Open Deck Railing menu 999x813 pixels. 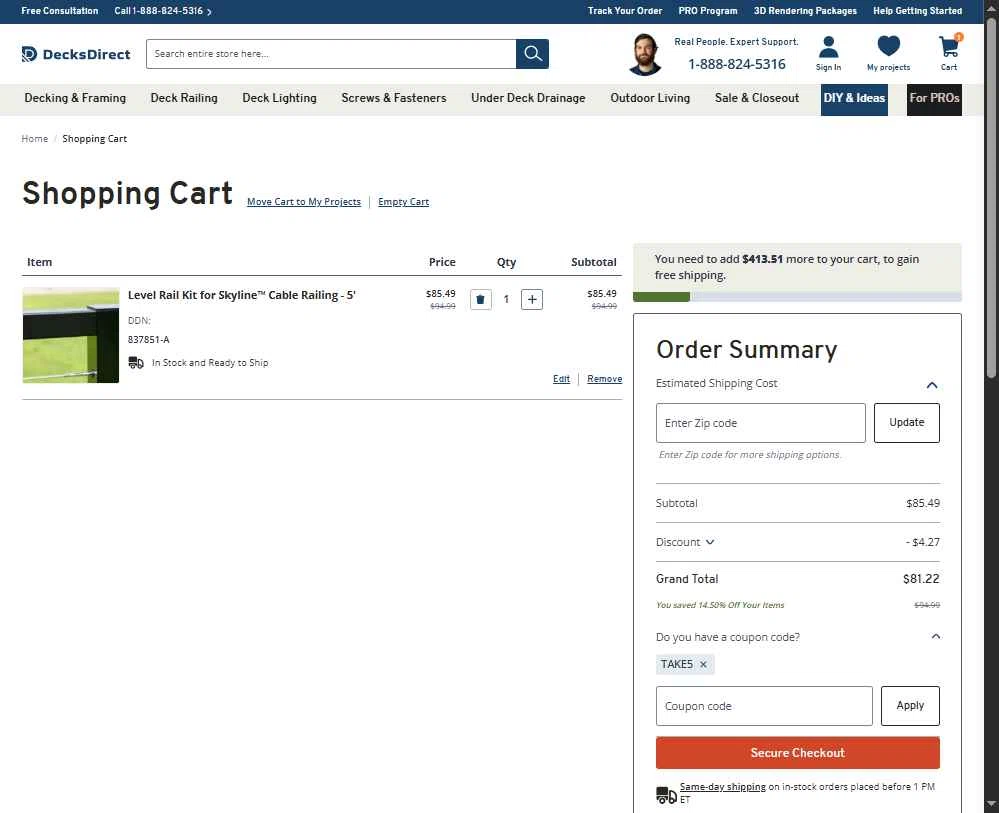[x=184, y=98]
